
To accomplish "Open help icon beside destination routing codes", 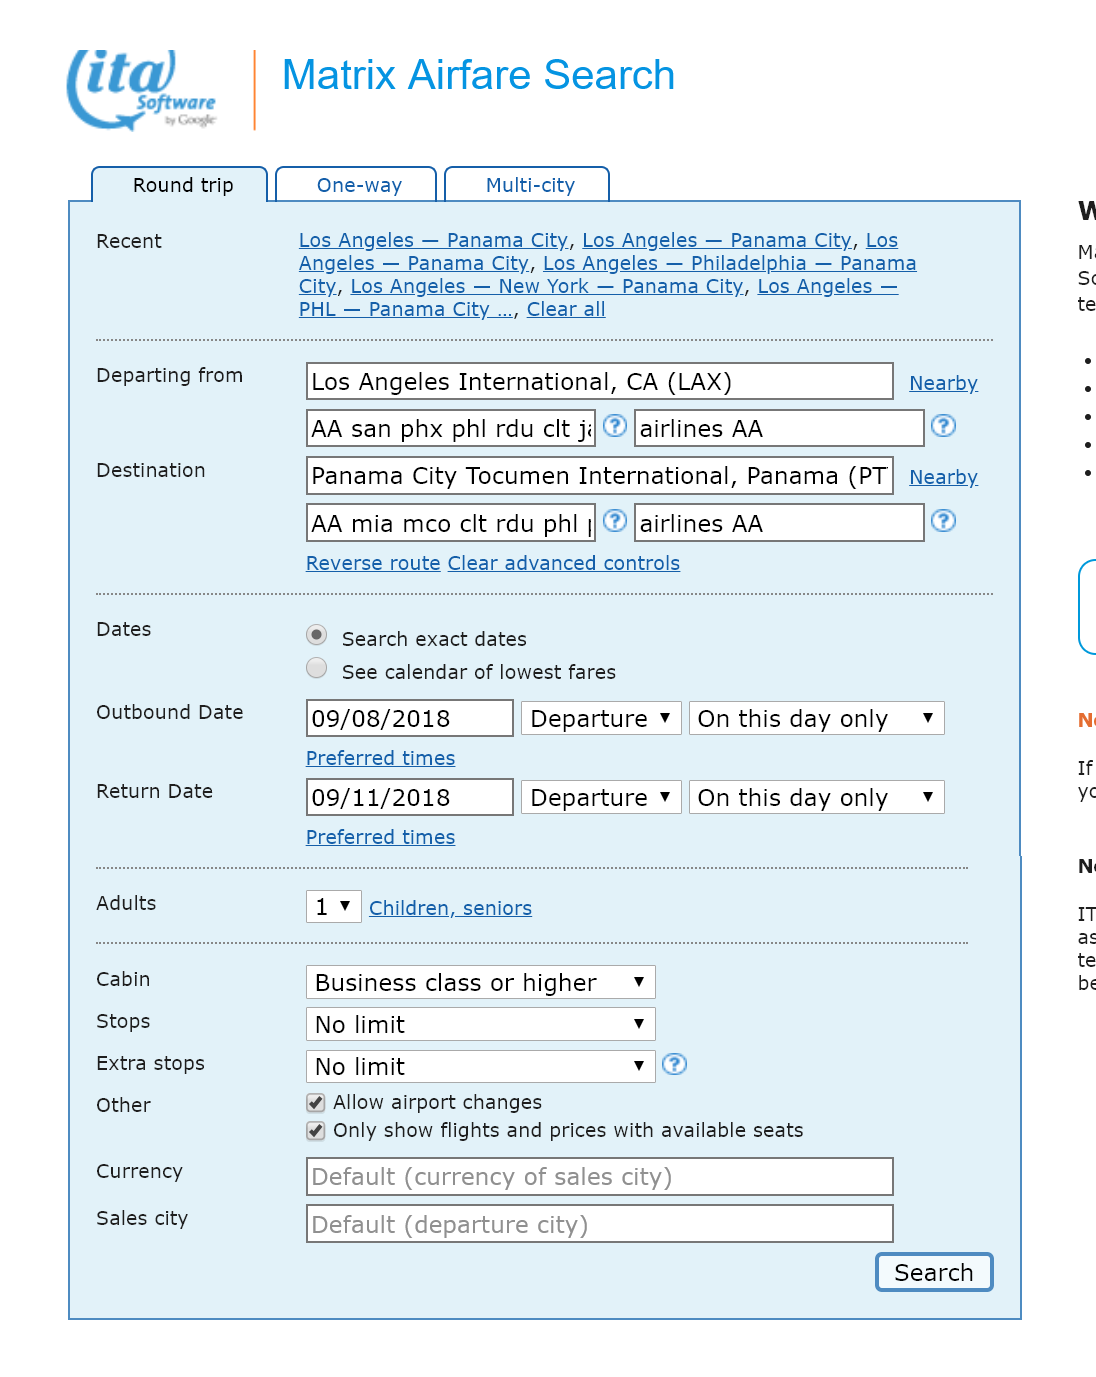I will point(615,521).
